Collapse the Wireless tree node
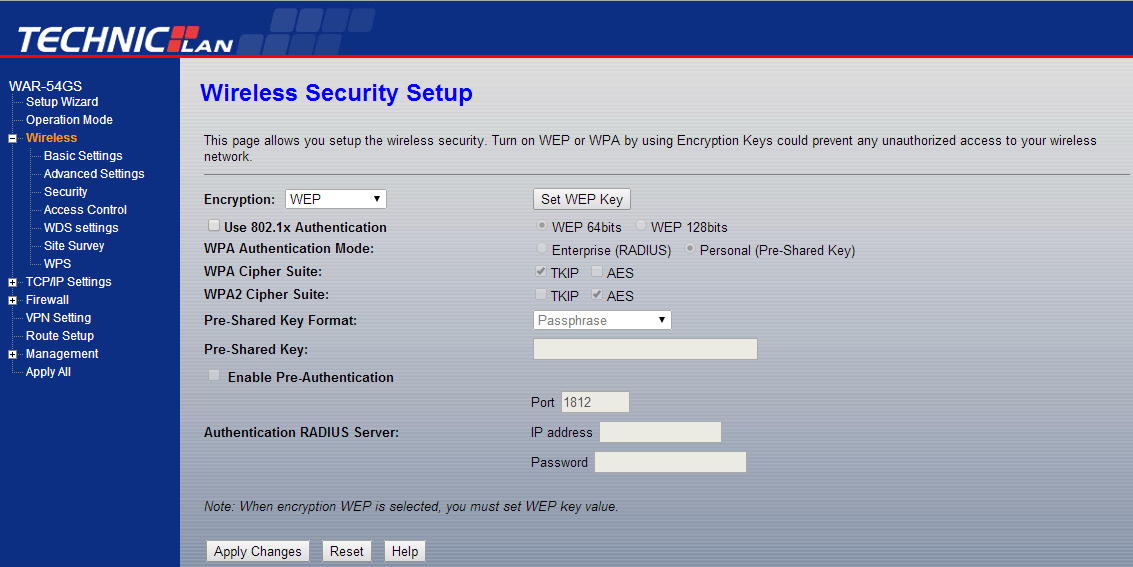The image size is (1133, 567). (12, 139)
